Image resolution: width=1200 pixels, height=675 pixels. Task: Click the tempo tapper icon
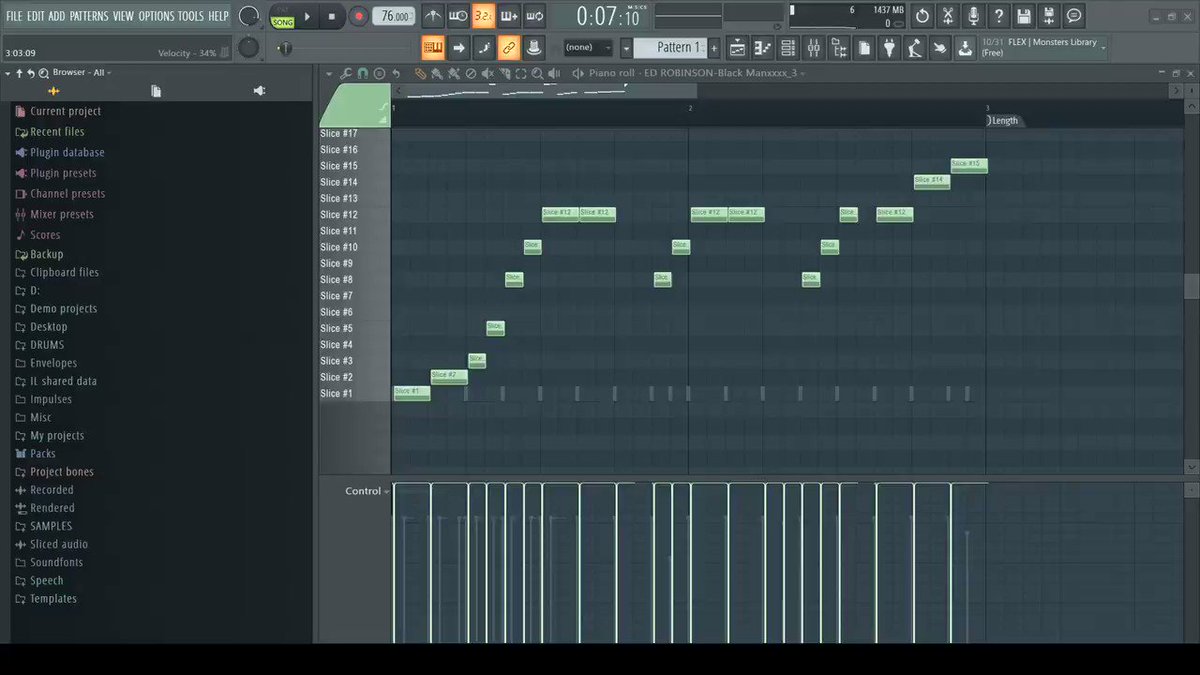(x=914, y=47)
